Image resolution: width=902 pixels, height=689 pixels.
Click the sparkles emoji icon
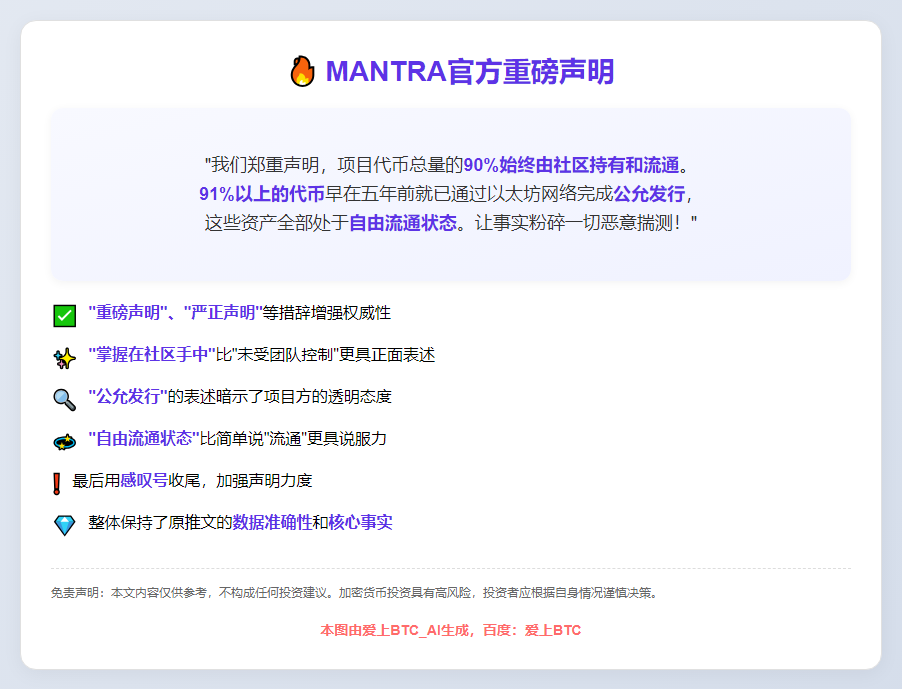pos(64,358)
